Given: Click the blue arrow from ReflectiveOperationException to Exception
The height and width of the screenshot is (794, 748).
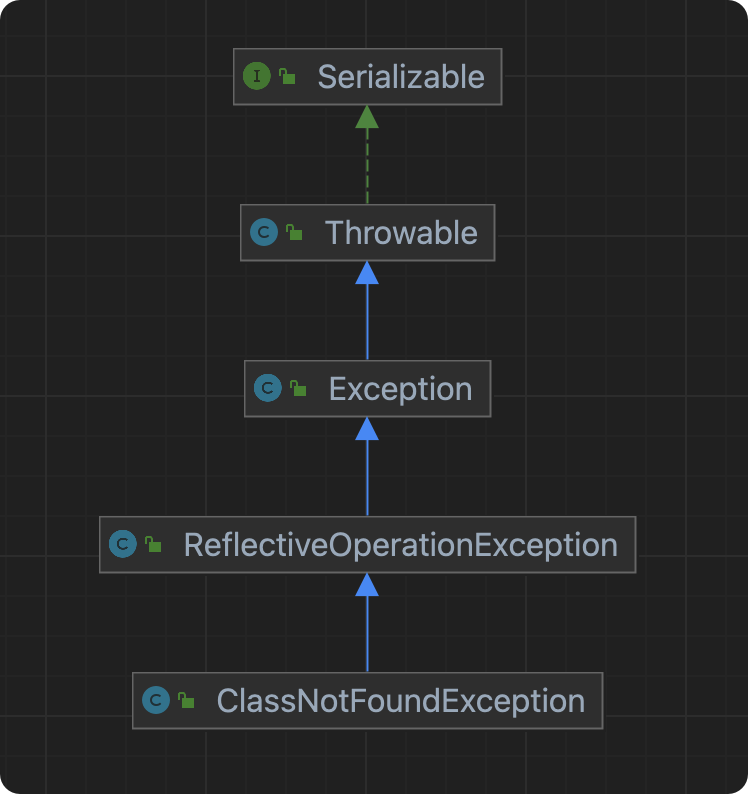Looking at the screenshot, I should (x=367, y=467).
